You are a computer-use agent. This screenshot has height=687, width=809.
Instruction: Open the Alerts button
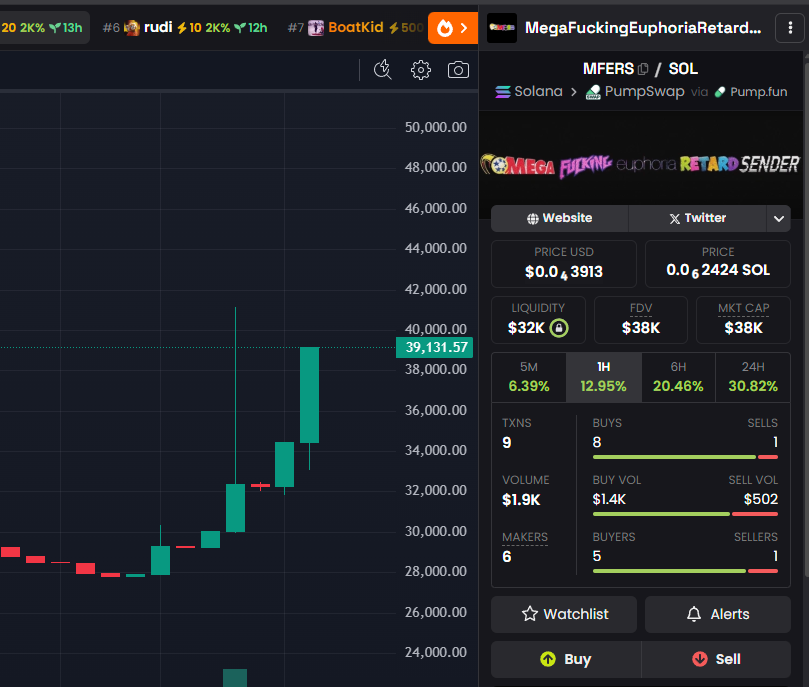(718, 614)
